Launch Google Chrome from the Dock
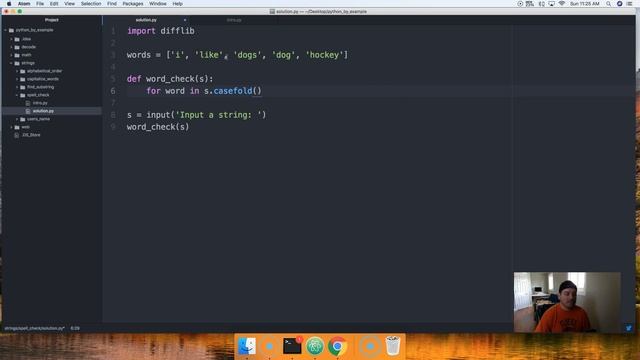This screenshot has height=360, width=640. pyautogui.click(x=337, y=346)
